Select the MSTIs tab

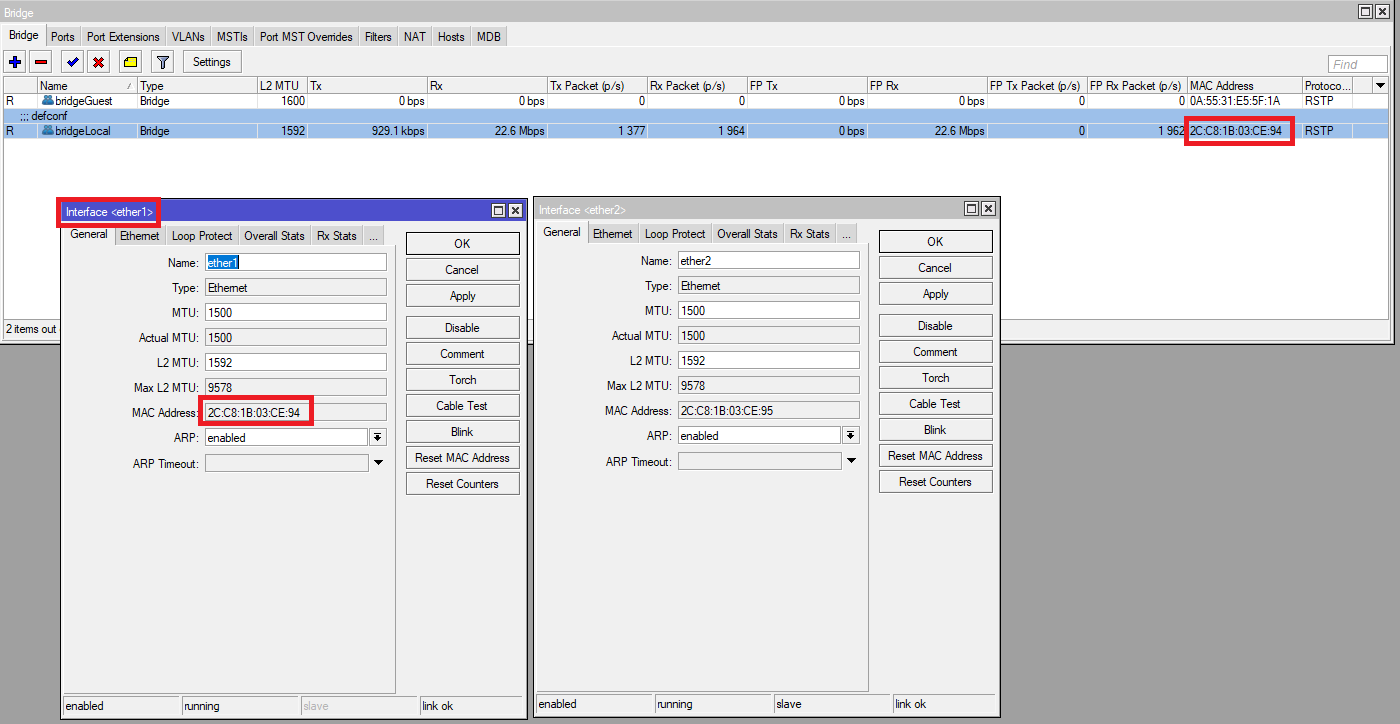[232, 37]
